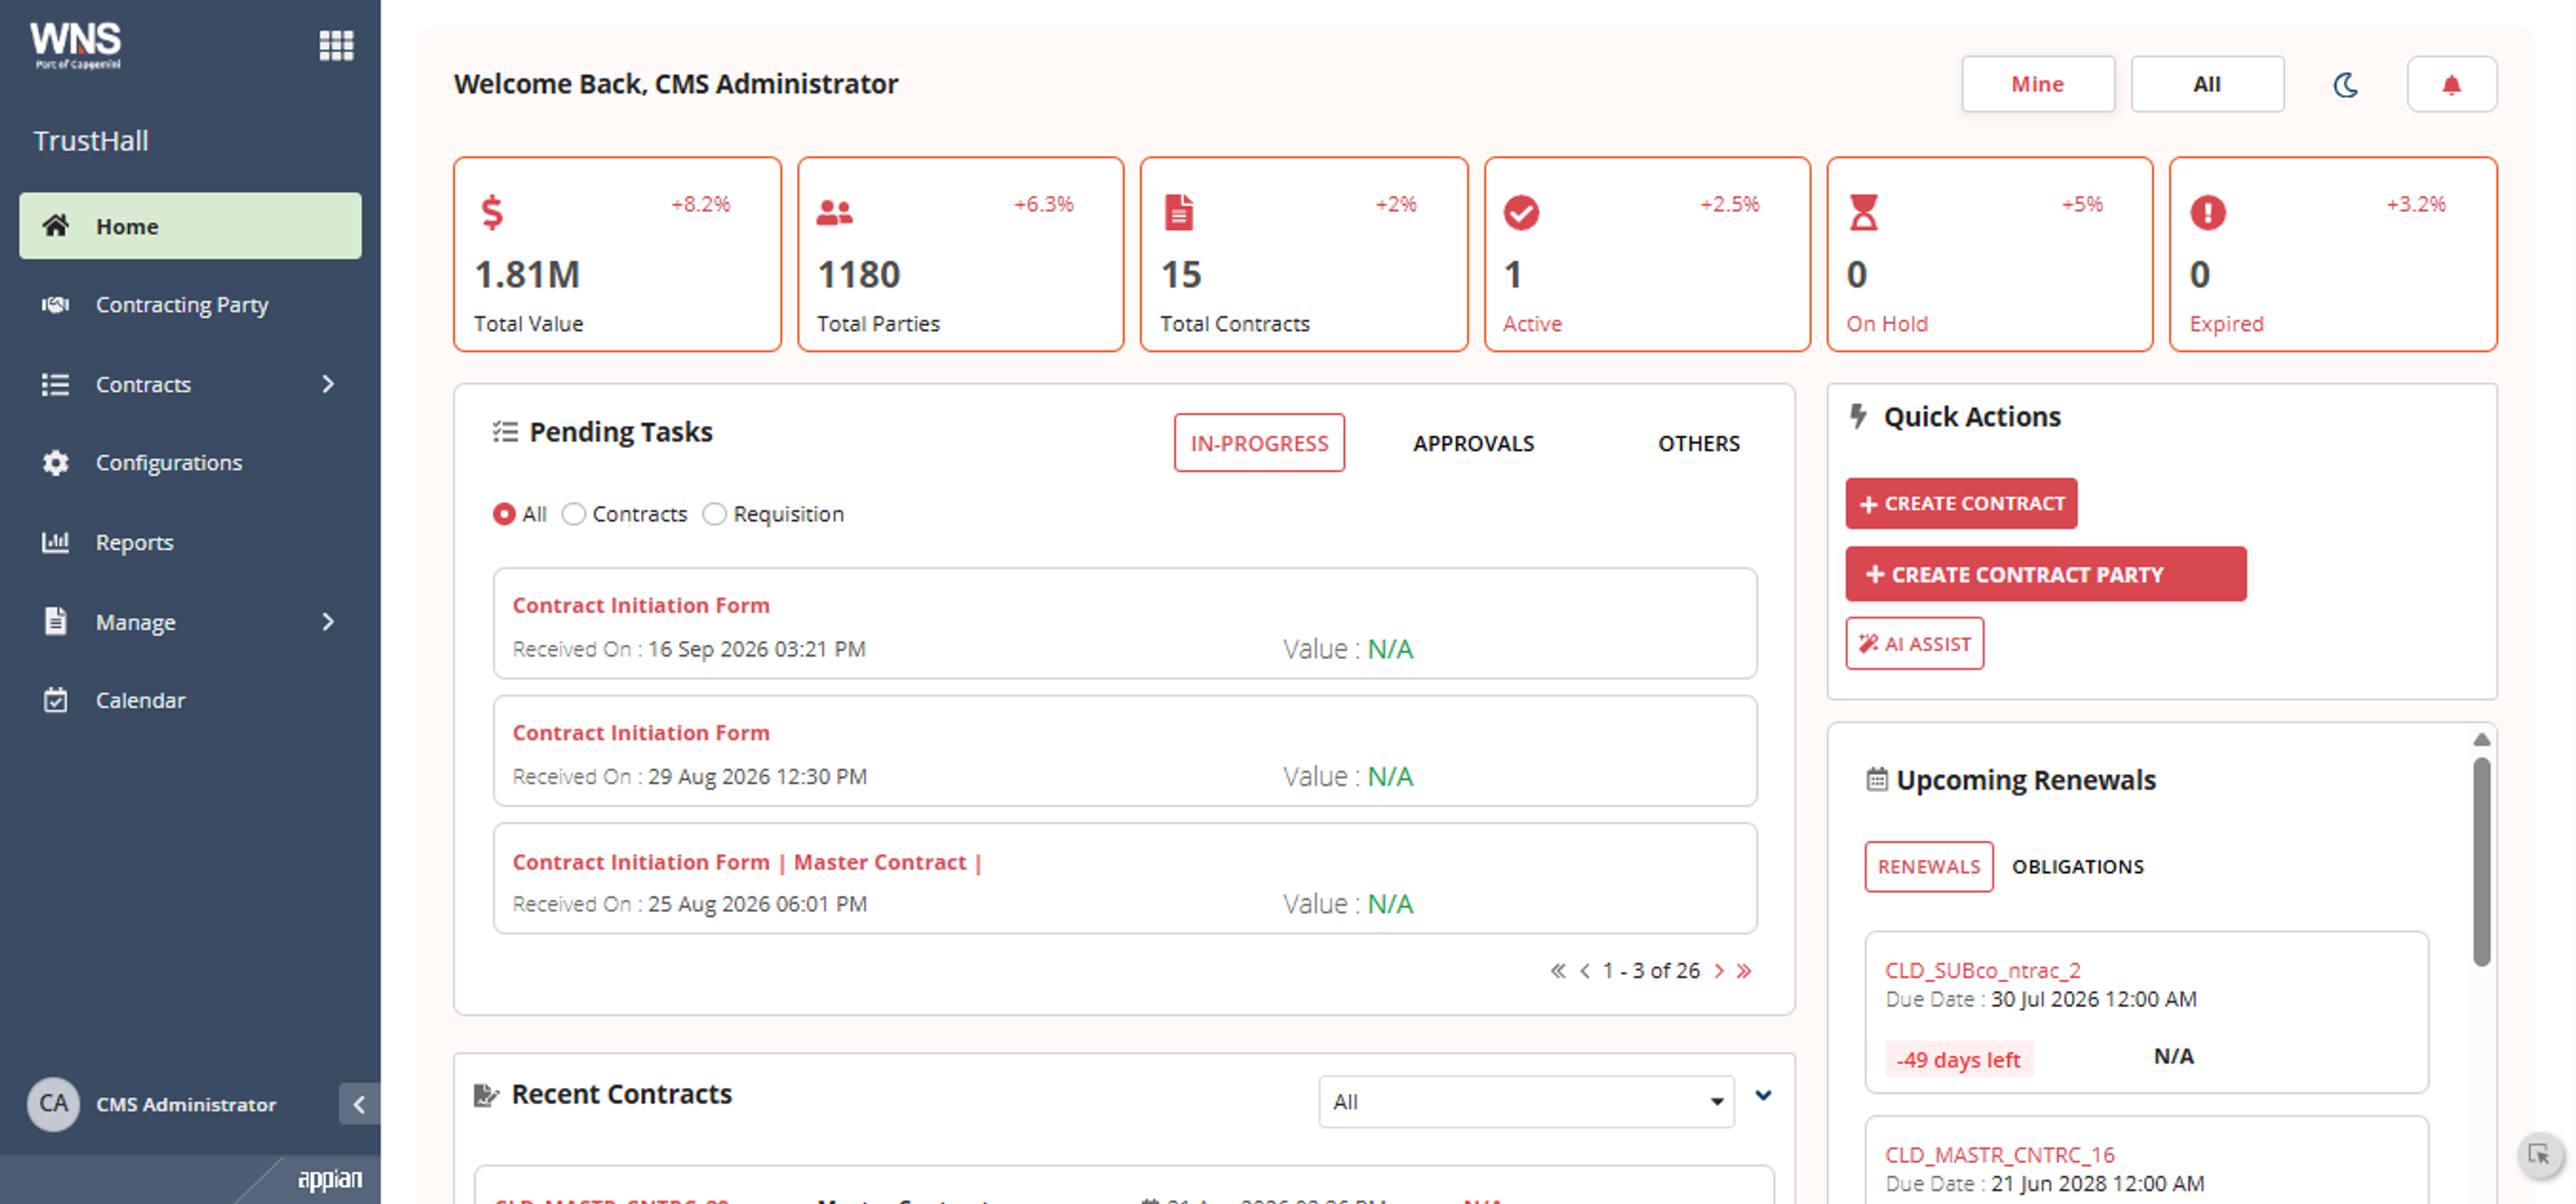Image resolution: width=2576 pixels, height=1204 pixels.
Task: Click the Reports chart icon
Action: 56,542
